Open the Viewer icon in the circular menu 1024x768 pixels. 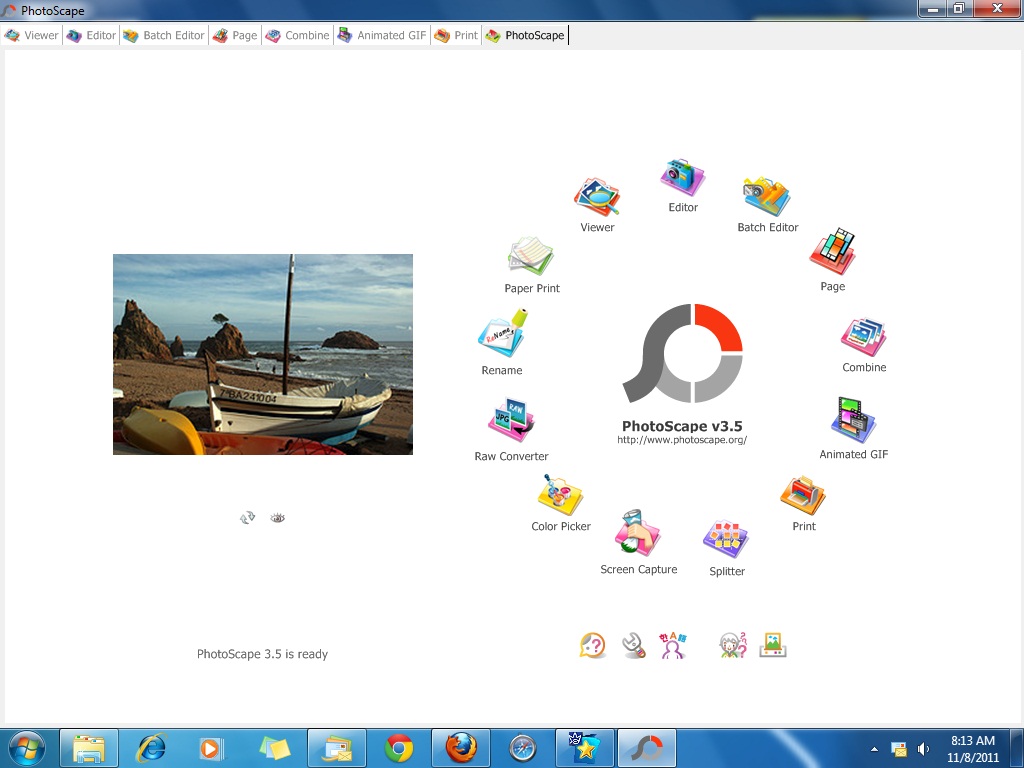click(597, 197)
